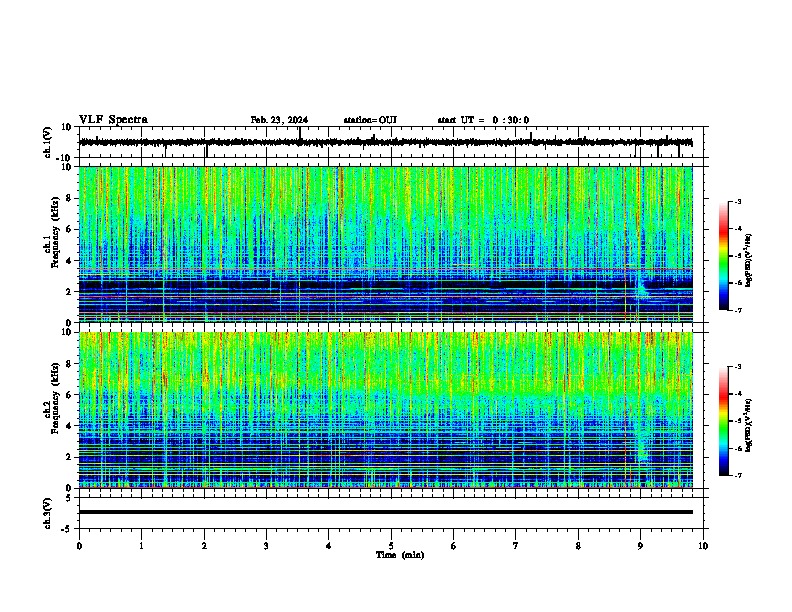Click the thick black ch.3 signal line
The height and width of the screenshot is (612, 792).
[x=386, y=512]
